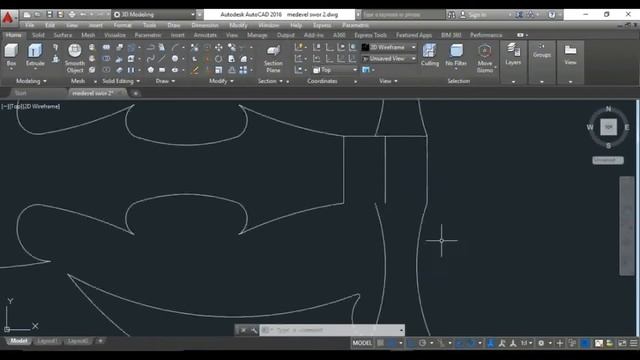The width and height of the screenshot is (640, 360).
Task: Switch to the Mesh ribbon tab
Action: click(88, 35)
